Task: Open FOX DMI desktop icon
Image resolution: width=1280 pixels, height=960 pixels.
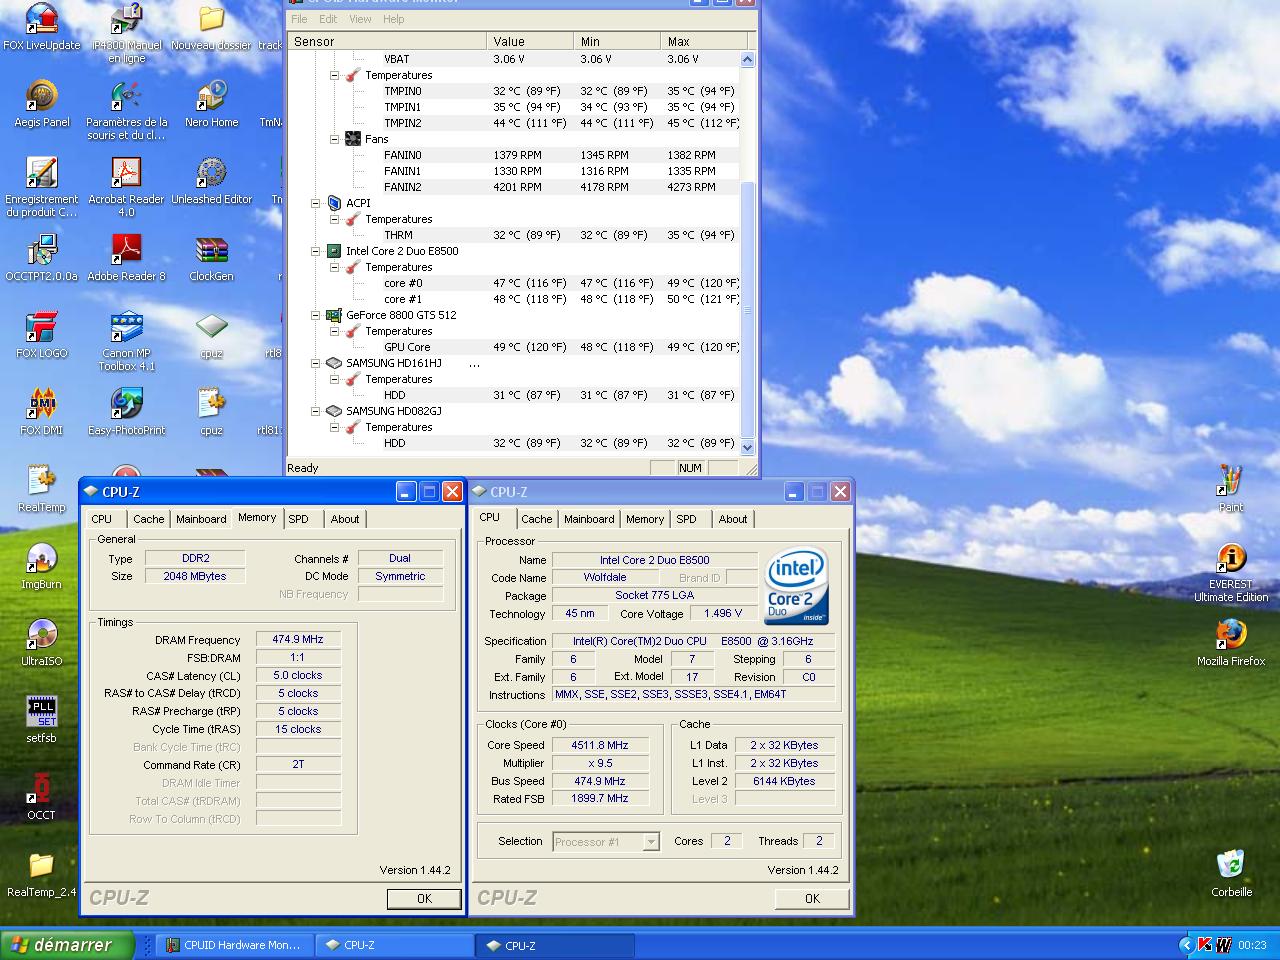Action: pos(41,412)
